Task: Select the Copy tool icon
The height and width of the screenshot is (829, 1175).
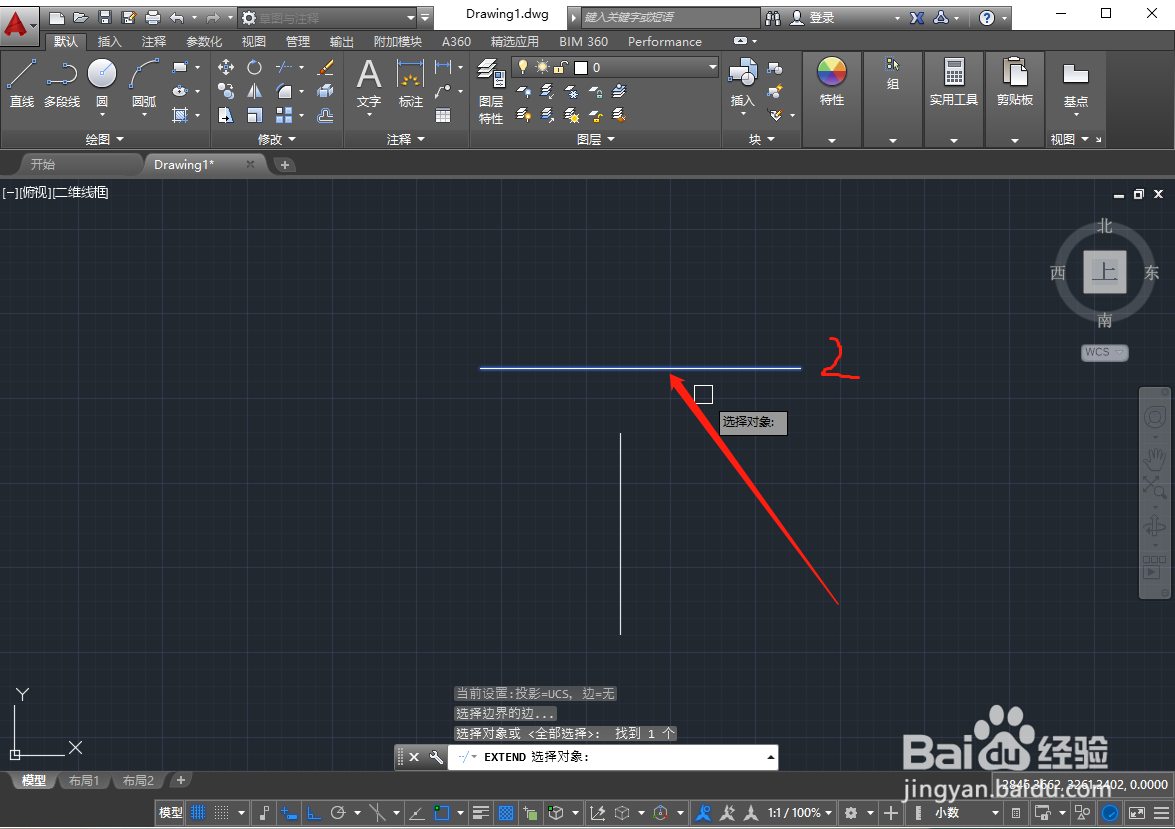Action: [226, 91]
